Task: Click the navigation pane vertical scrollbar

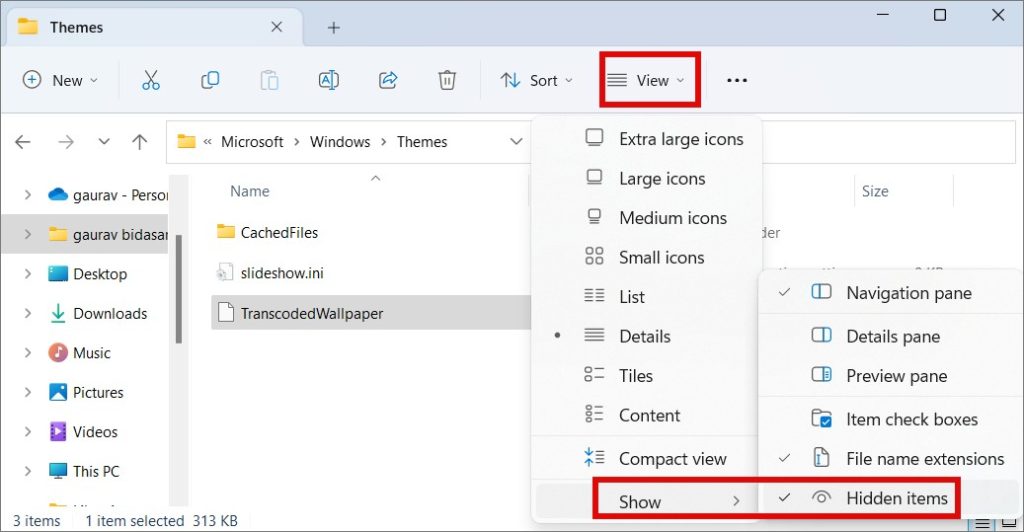Action: click(x=178, y=289)
